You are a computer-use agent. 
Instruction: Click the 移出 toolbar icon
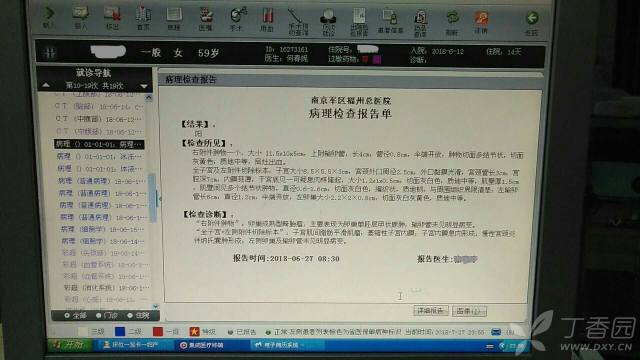pos(112,18)
